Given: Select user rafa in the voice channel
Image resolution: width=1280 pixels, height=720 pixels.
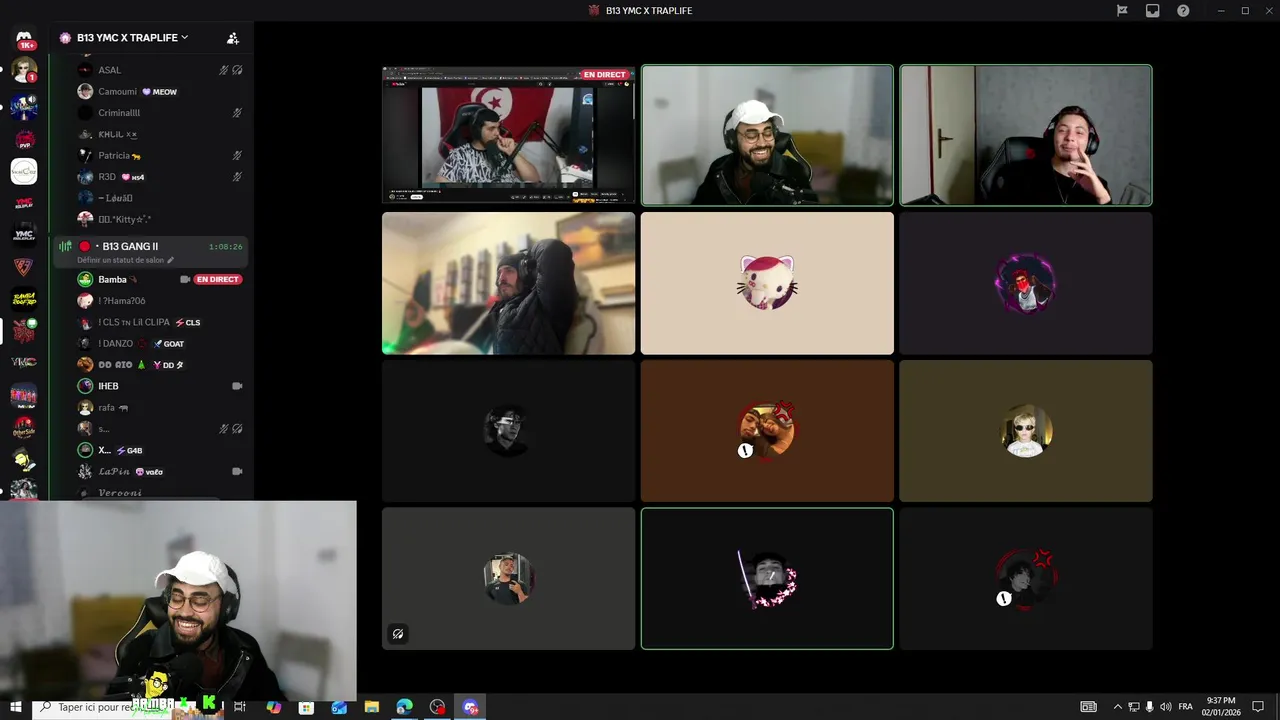Looking at the screenshot, I should [x=106, y=407].
